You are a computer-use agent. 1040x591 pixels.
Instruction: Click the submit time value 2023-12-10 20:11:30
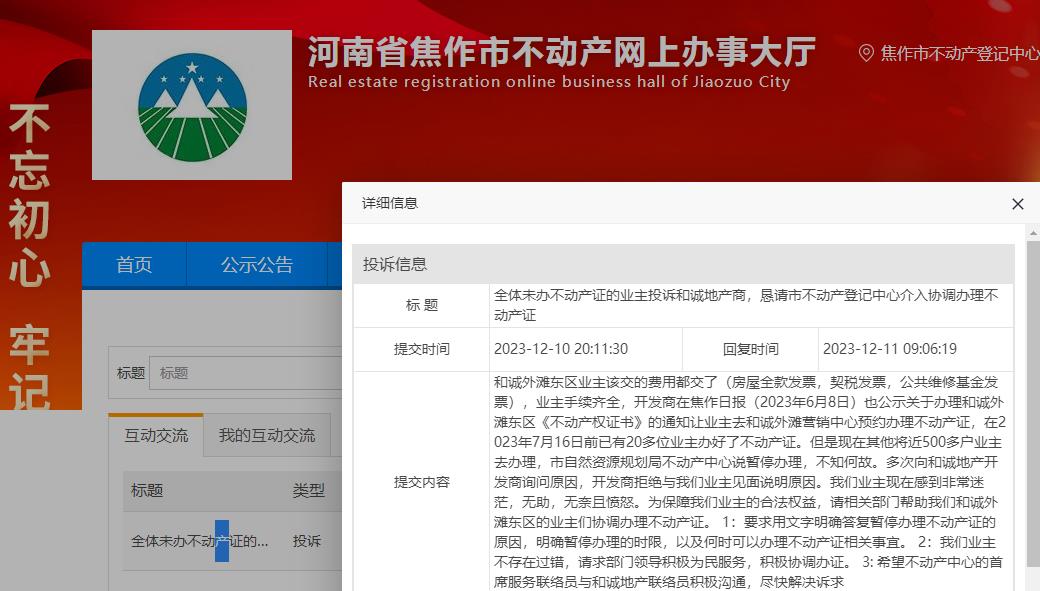pyautogui.click(x=560, y=349)
